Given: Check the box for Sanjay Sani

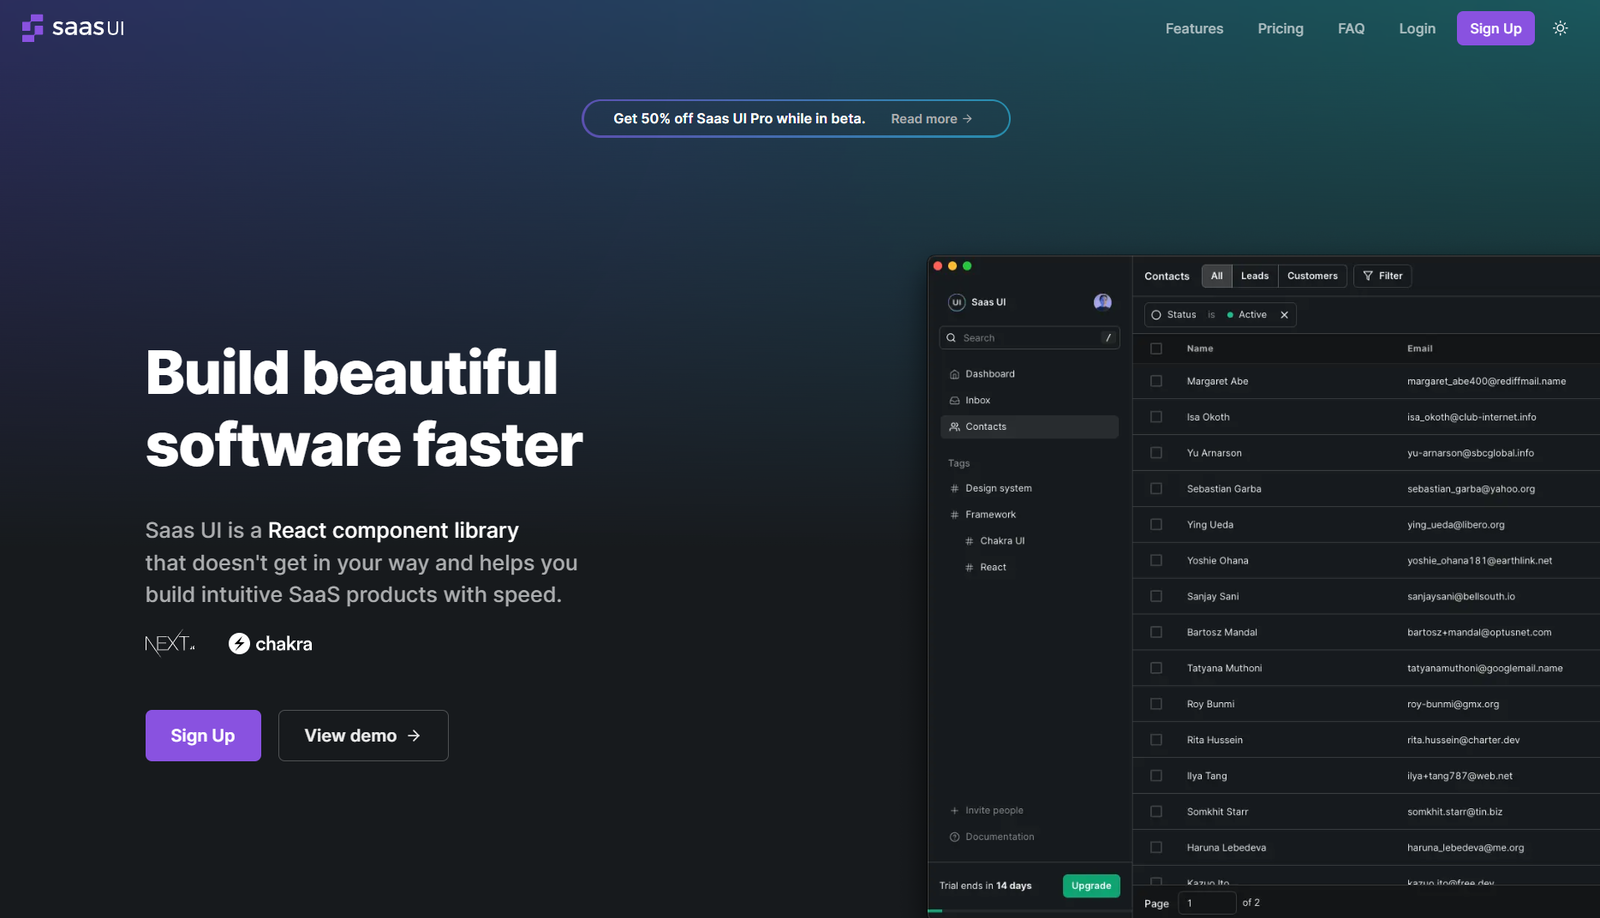Looking at the screenshot, I should click(x=1156, y=596).
